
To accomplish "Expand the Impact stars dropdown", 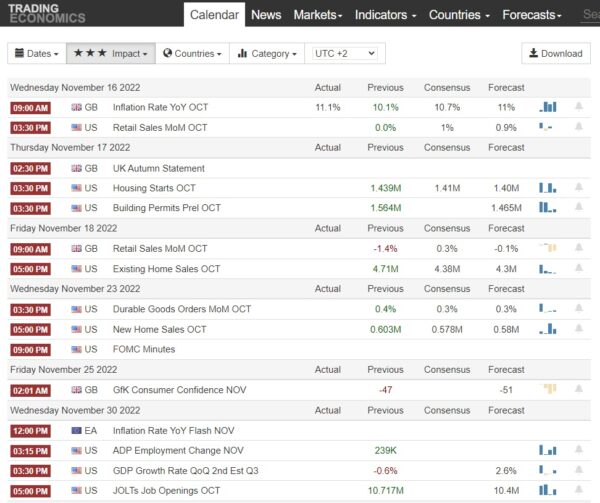I will coord(110,53).
